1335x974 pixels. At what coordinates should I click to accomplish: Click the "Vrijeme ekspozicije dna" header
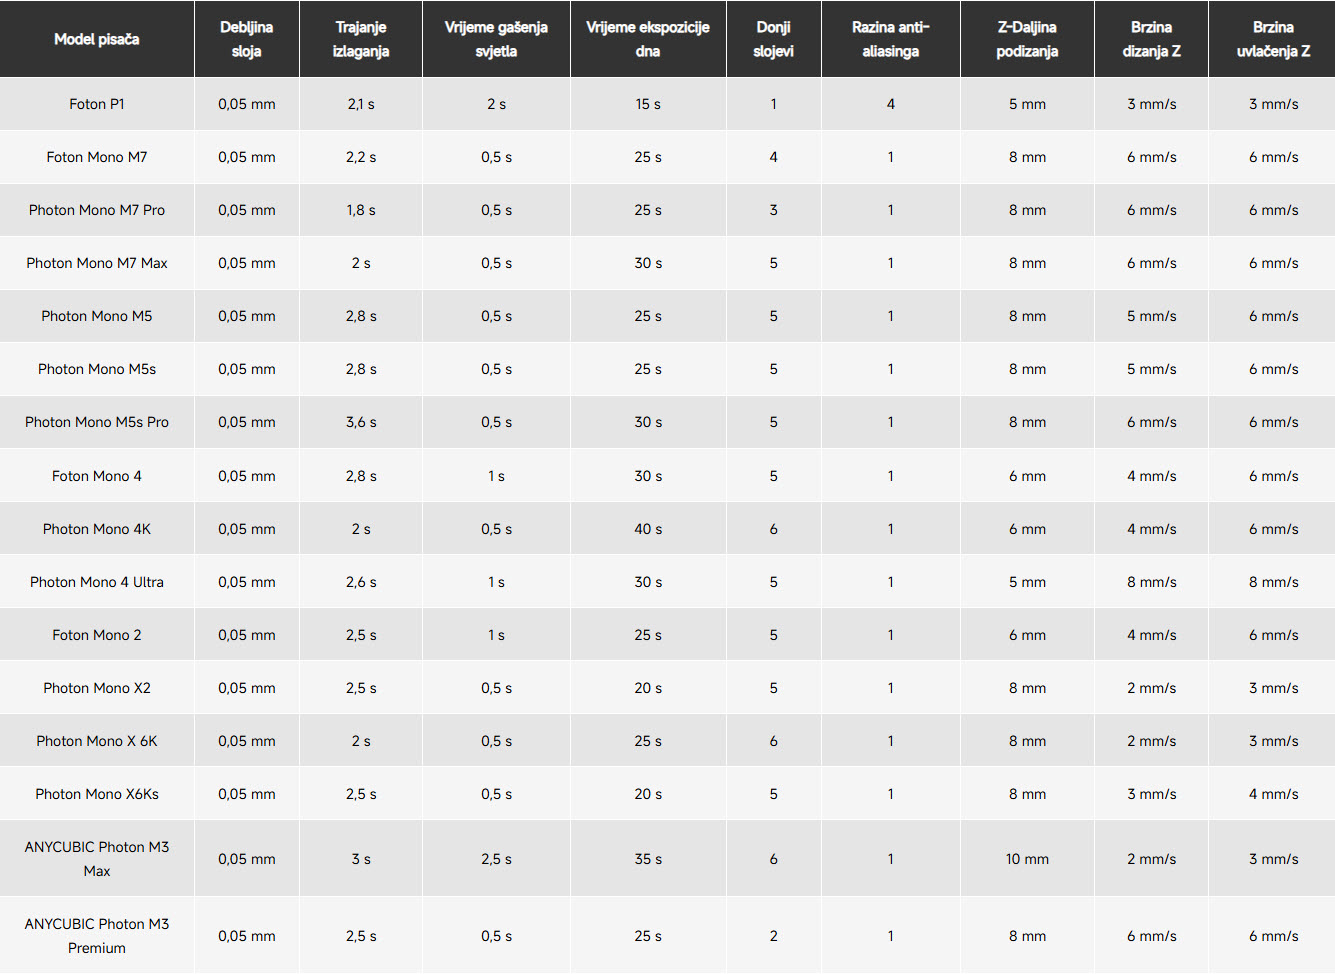(648, 39)
